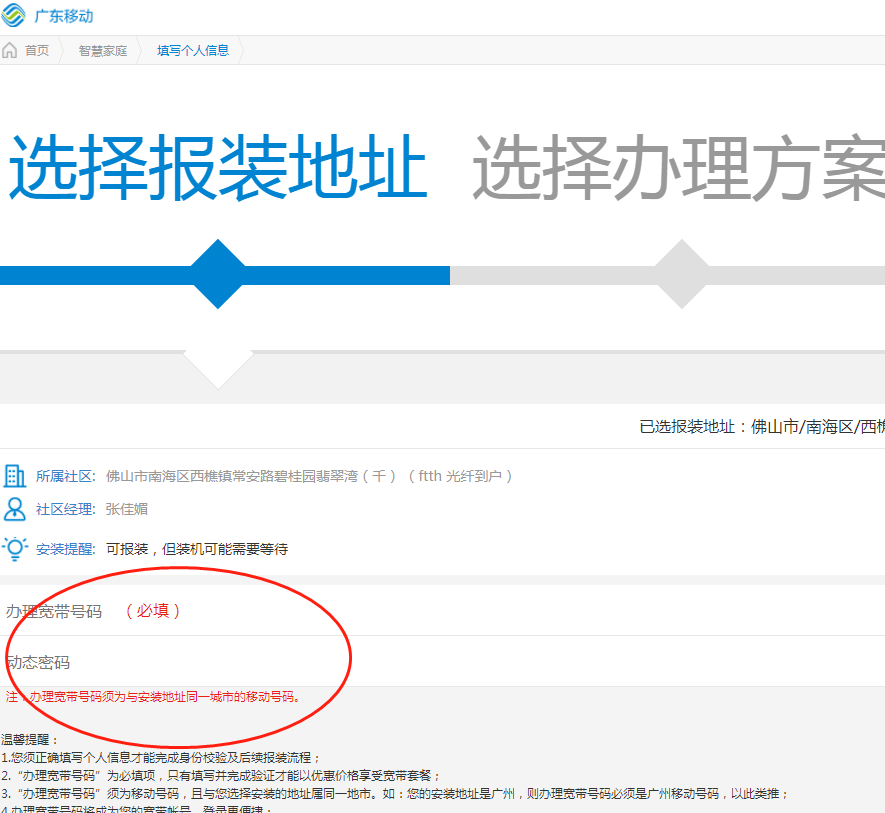
Task: Open the 首页 breadcrumb link
Action: 37,50
